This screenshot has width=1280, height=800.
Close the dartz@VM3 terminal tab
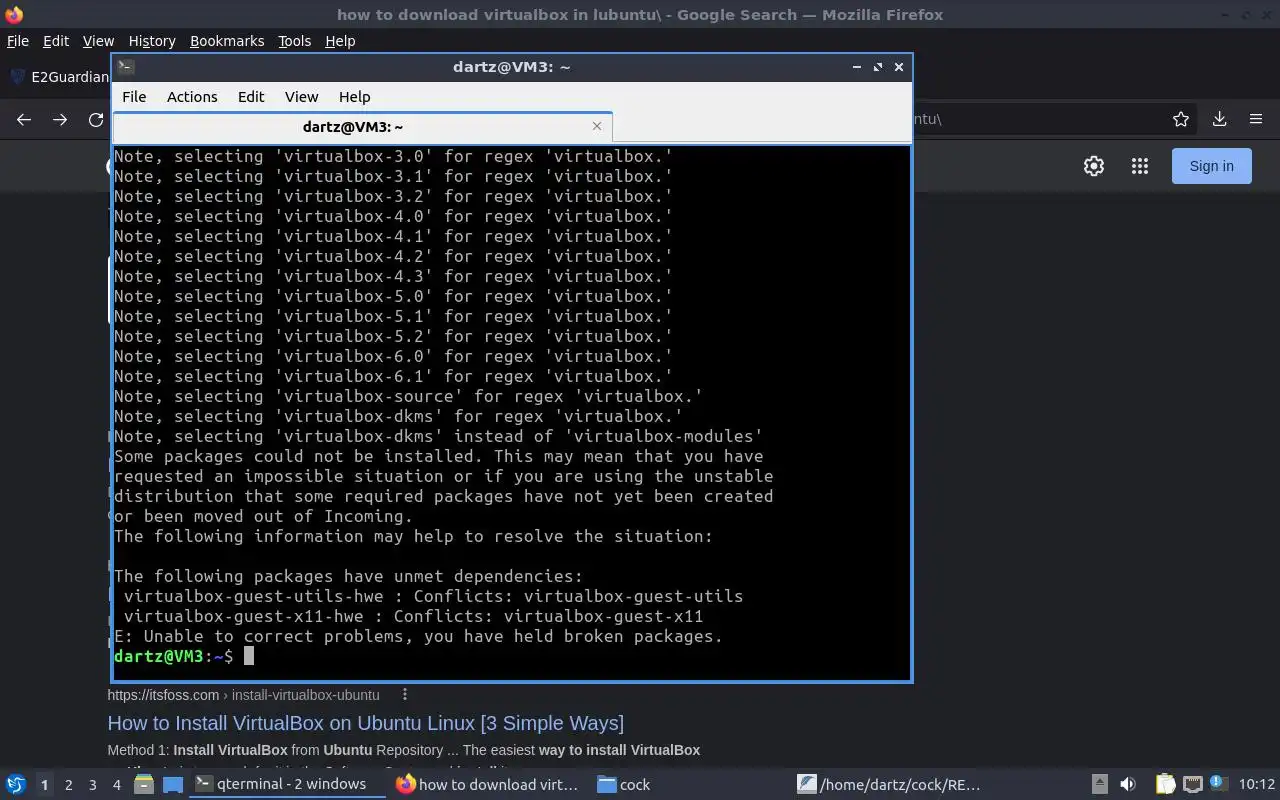click(597, 126)
